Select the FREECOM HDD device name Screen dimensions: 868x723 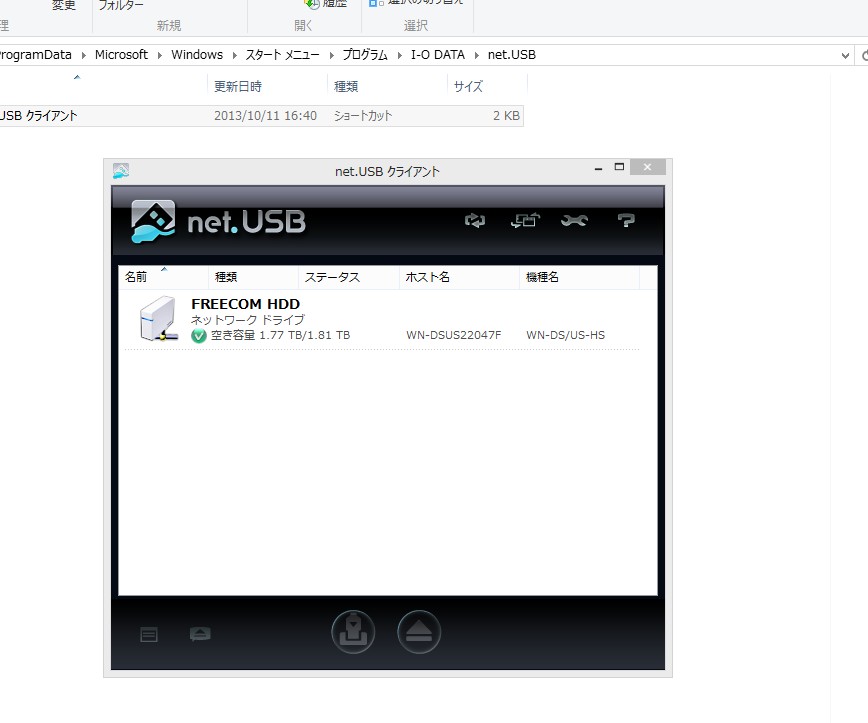(245, 304)
